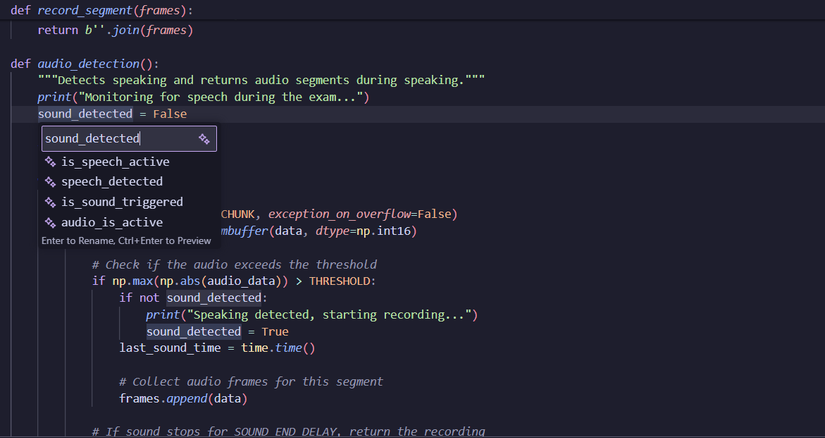Image resolution: width=825 pixels, height=438 pixels.
Task: Focus the sound_detected rename text field
Action: click(115, 139)
